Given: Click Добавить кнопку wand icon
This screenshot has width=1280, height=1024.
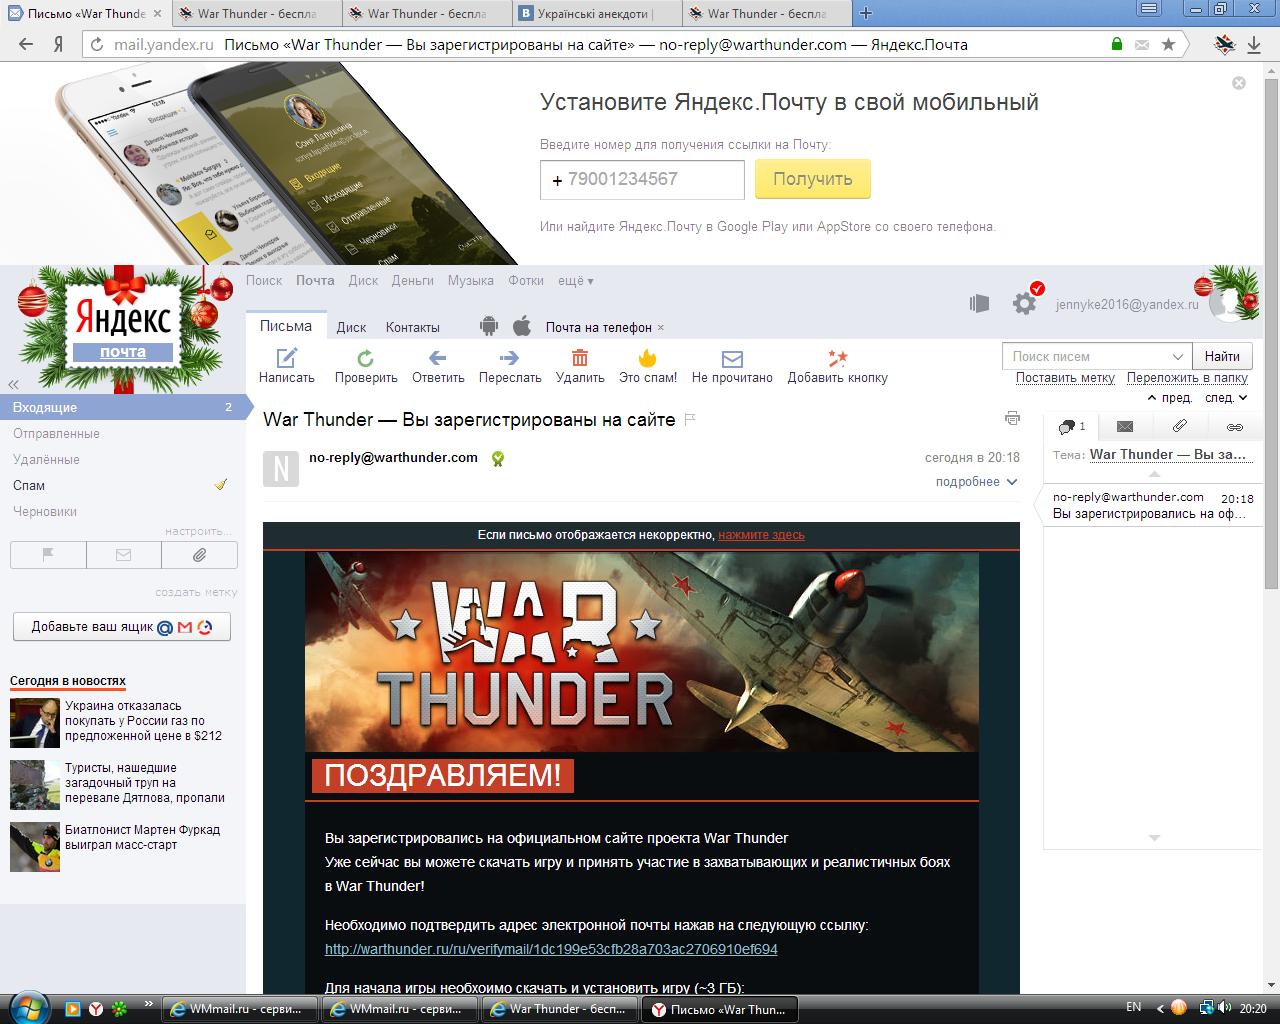Looking at the screenshot, I should coord(837,357).
